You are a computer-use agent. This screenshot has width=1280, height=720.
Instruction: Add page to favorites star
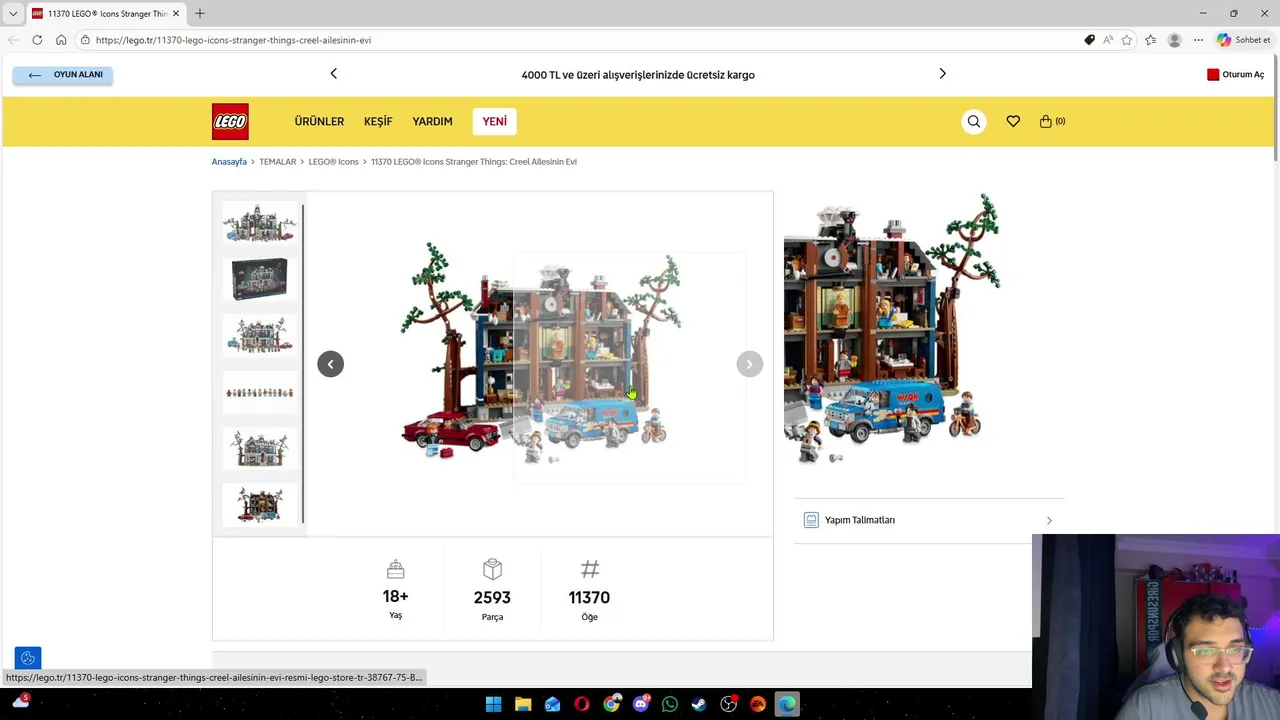coord(1127,40)
